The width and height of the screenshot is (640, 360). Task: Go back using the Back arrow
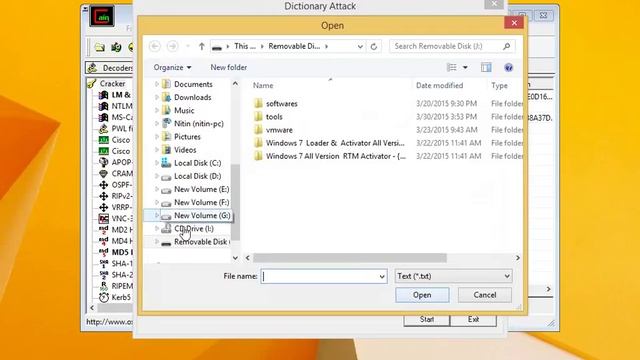(x=155, y=46)
